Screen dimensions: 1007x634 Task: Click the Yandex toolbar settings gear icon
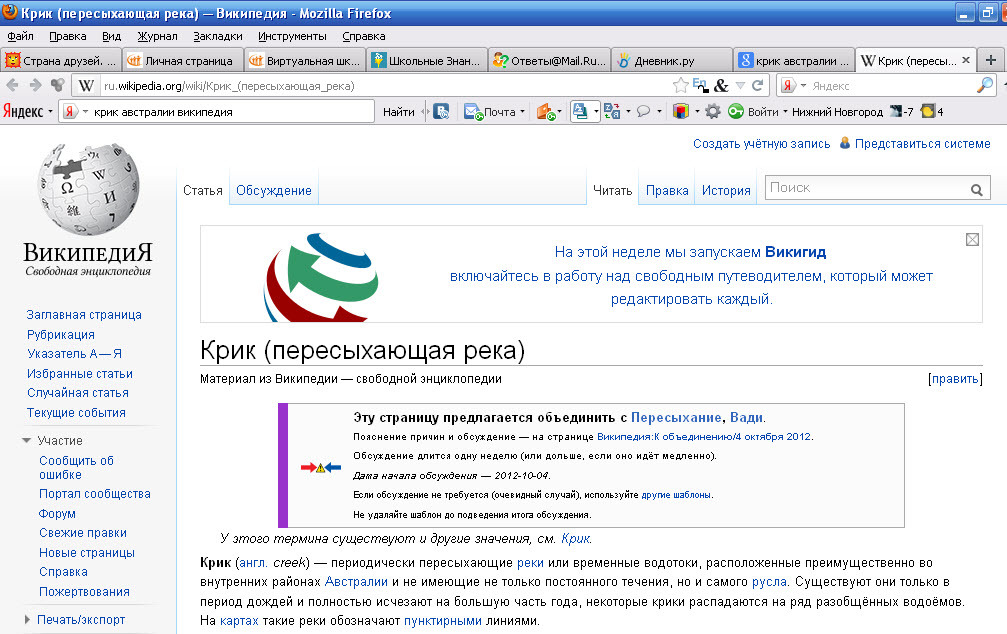(713, 112)
